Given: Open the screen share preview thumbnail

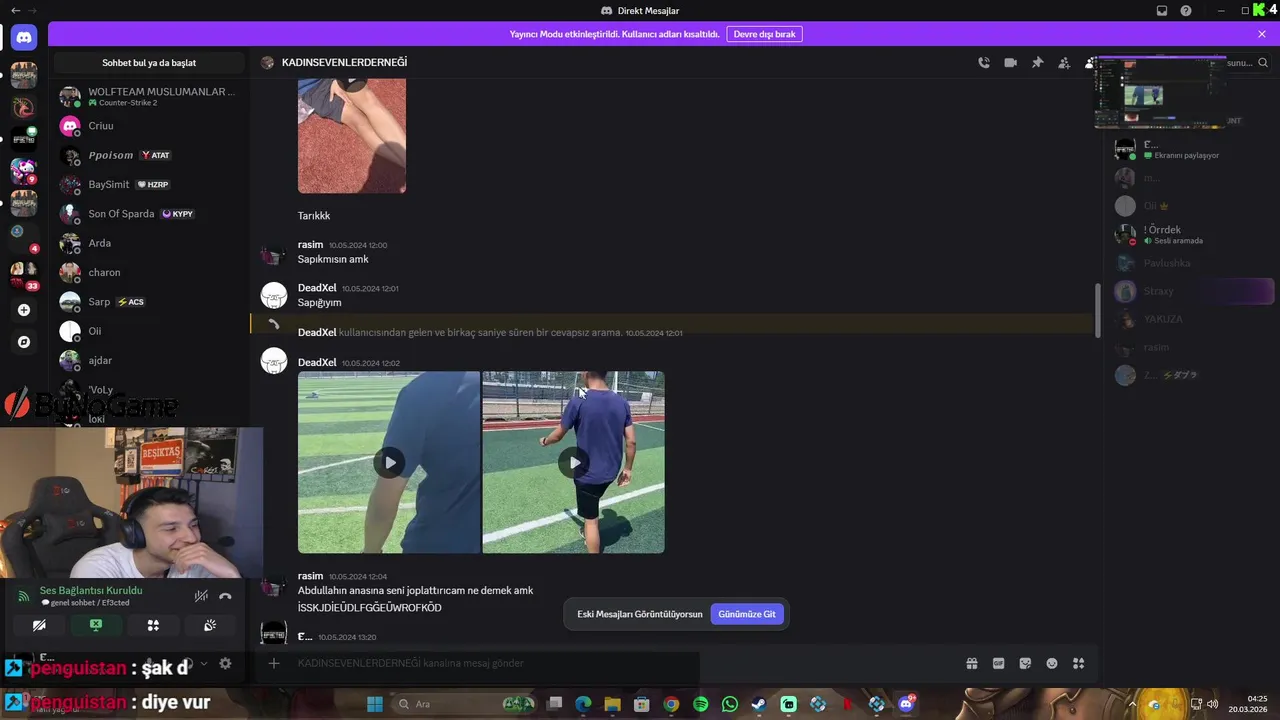Looking at the screenshot, I should point(1161,93).
